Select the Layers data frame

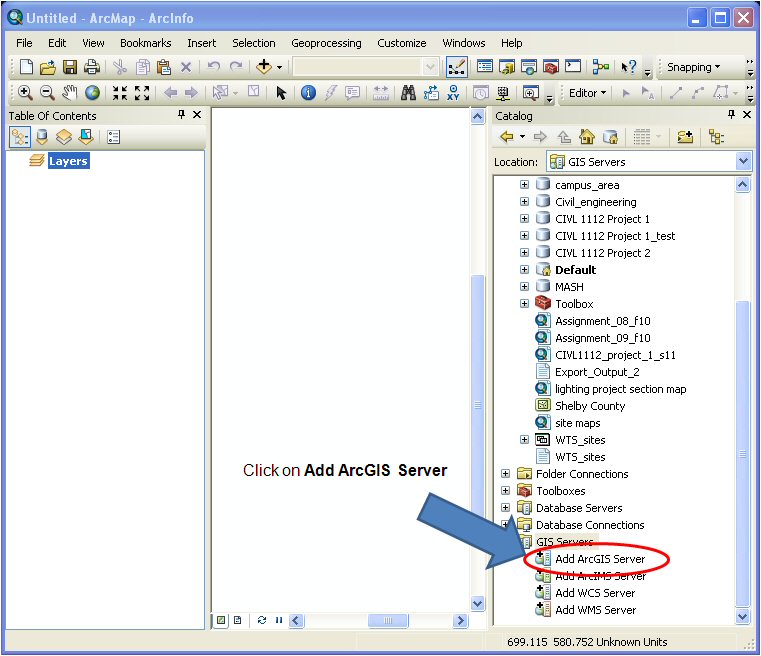tap(68, 161)
